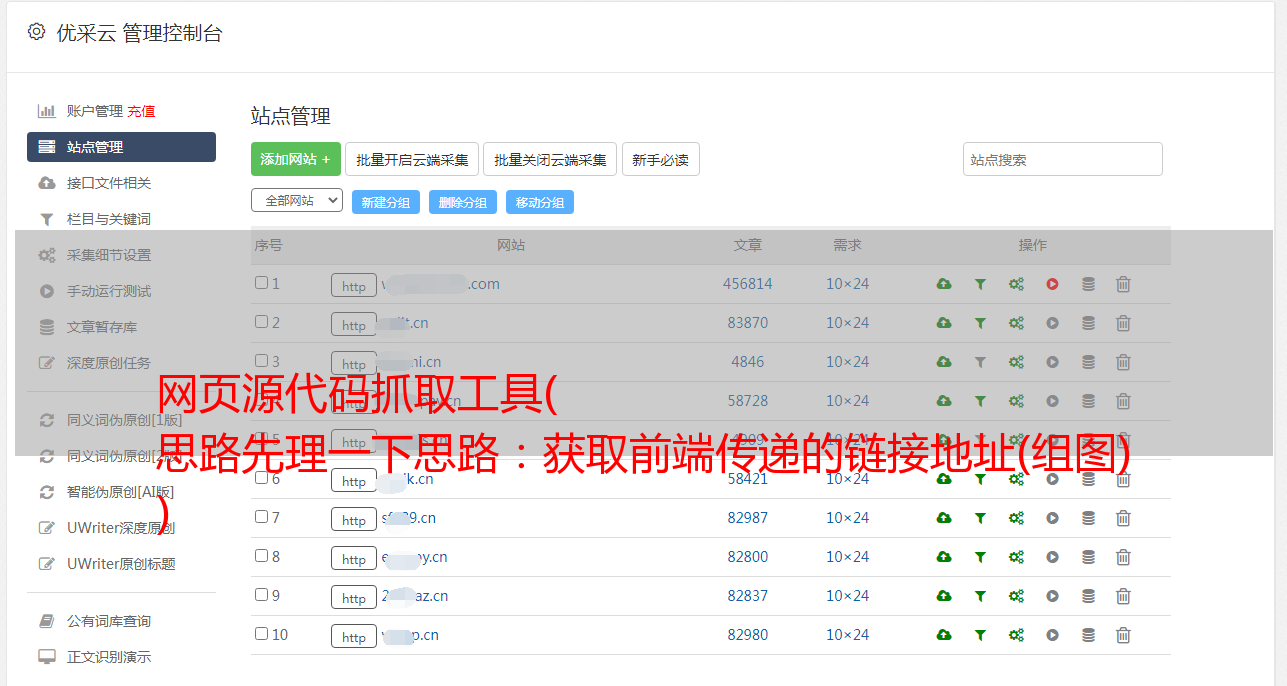1287x686 pixels.
Task: Open 智能伪原创[AI版] sidebar item
Action: tap(120, 492)
